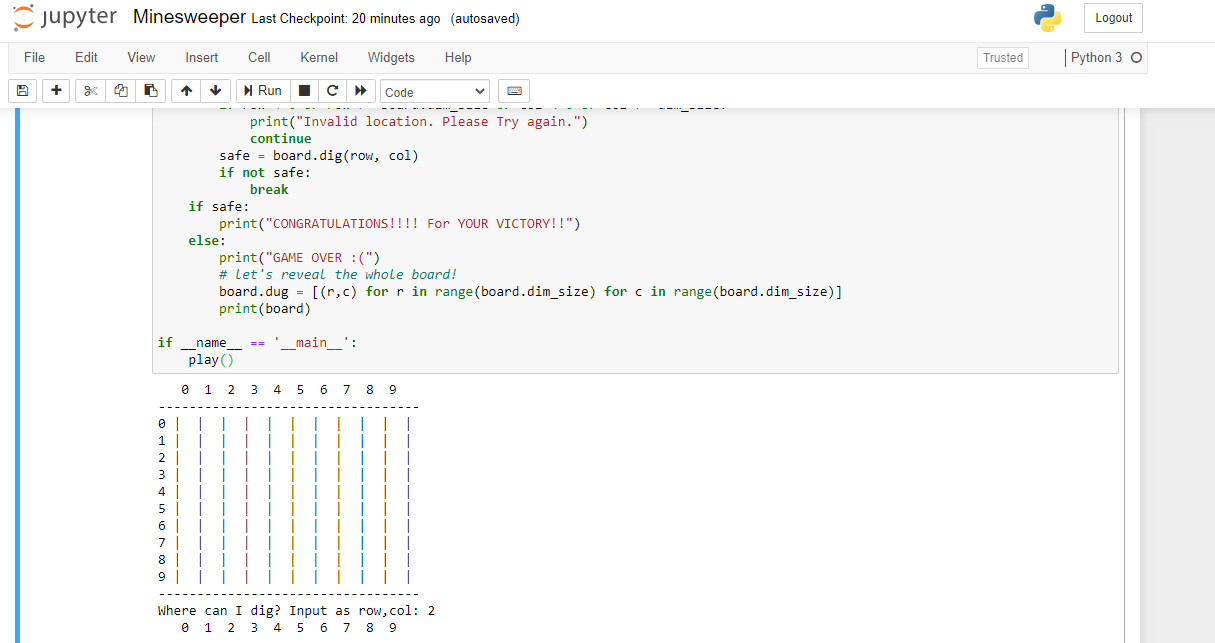Click the 'if not safe:' code line
Screen dimensions: 1215x643
tap(265, 172)
